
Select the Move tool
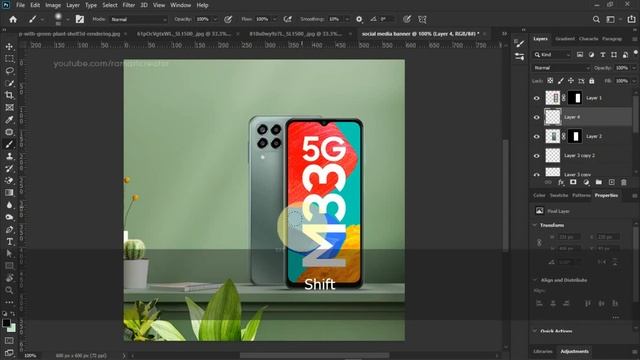pyautogui.click(x=9, y=47)
